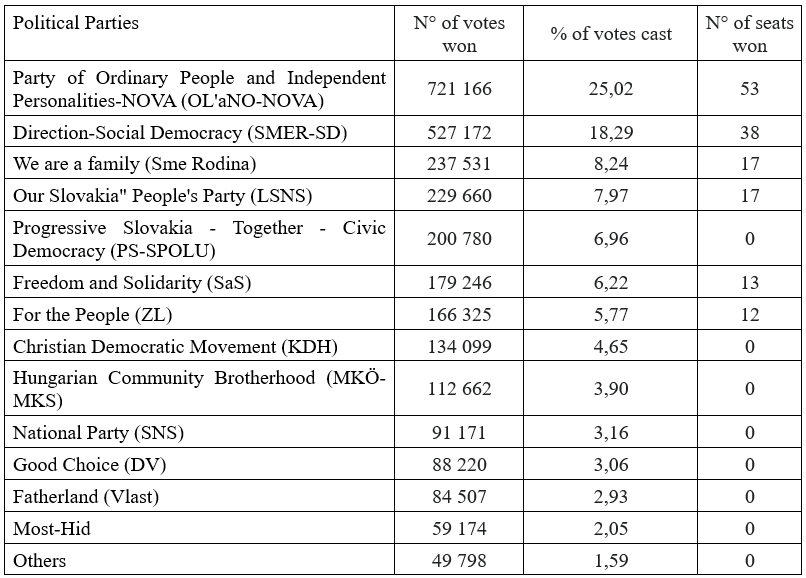
Task: Click the Most-Hid party cell
Action: coord(199,528)
